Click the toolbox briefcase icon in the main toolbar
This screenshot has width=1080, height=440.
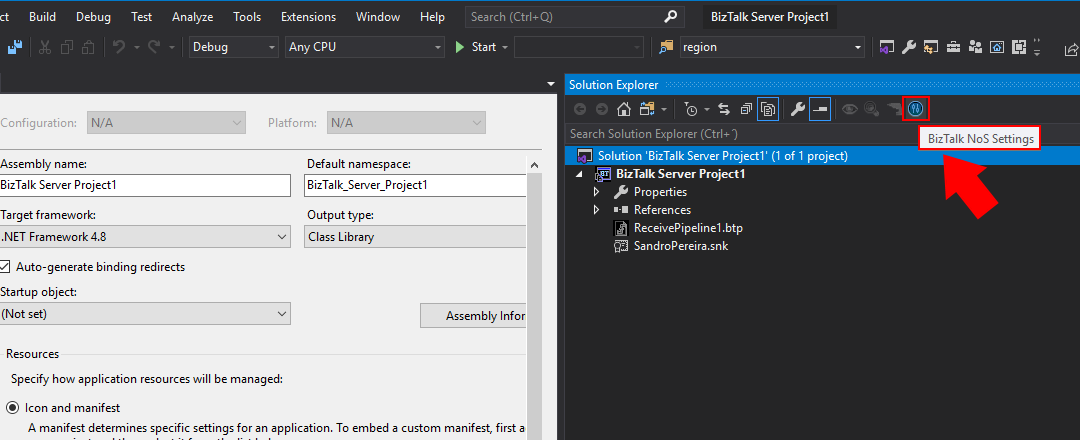pyautogui.click(x=953, y=48)
